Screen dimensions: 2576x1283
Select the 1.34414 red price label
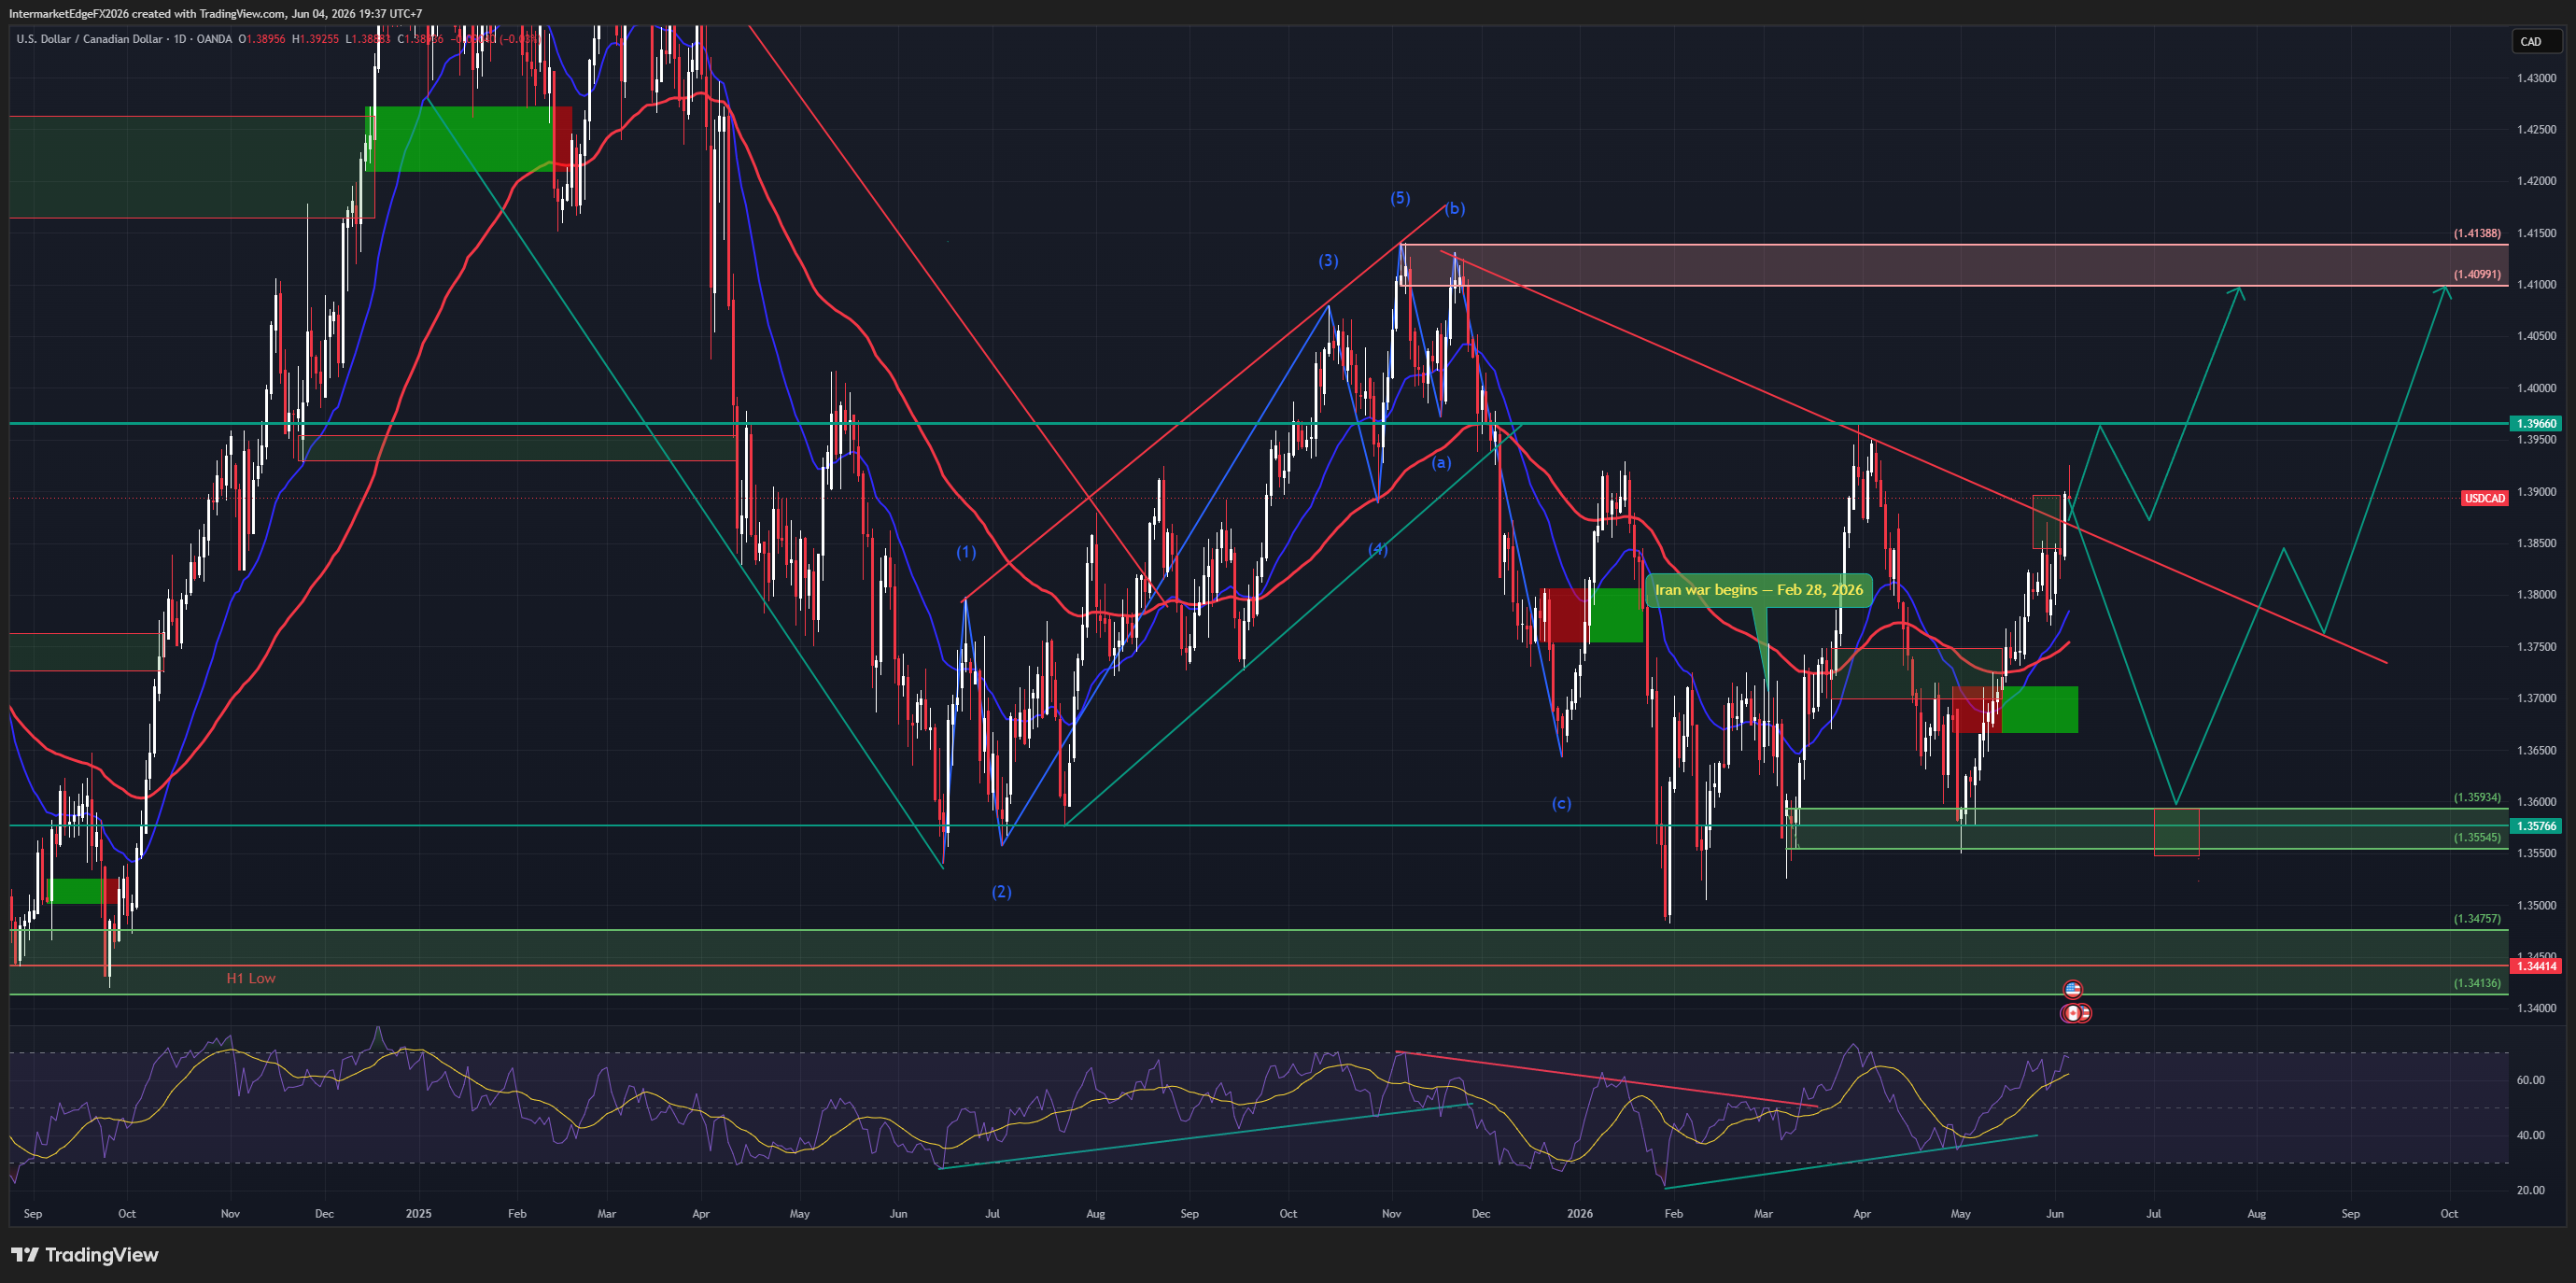[2536, 966]
